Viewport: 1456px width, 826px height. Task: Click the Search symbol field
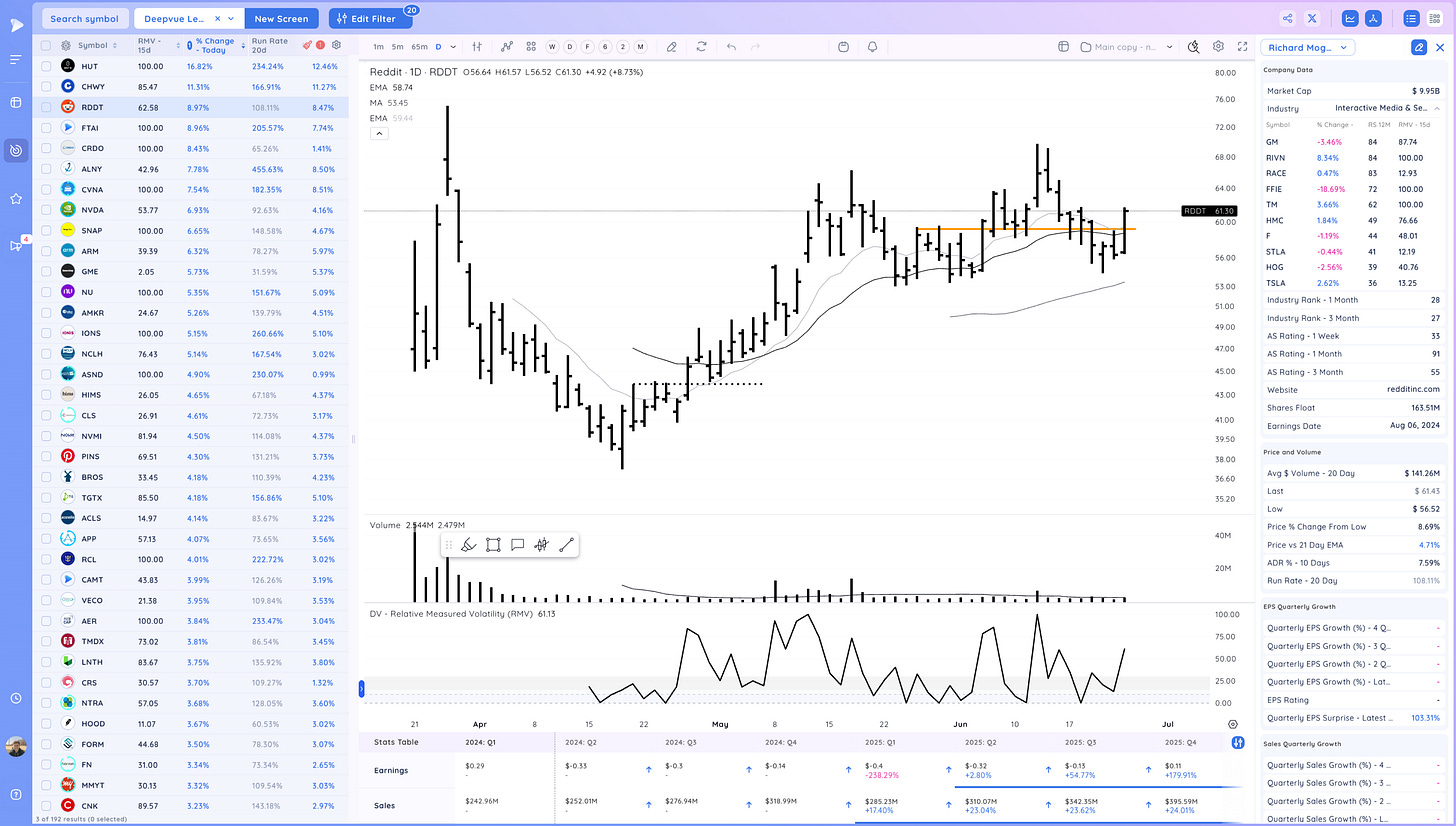click(x=85, y=18)
